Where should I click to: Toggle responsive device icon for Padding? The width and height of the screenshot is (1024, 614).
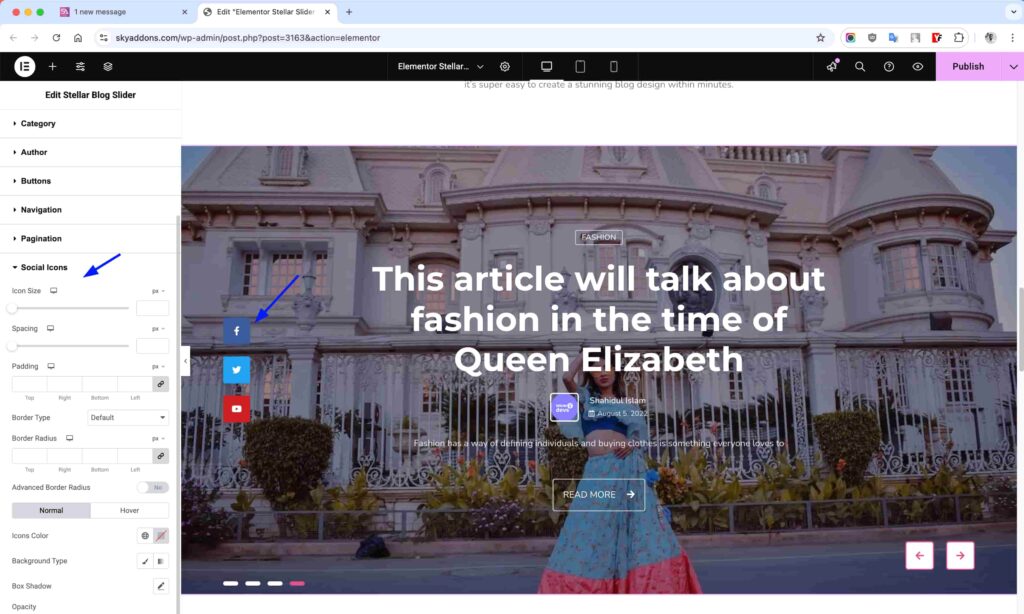coord(51,366)
